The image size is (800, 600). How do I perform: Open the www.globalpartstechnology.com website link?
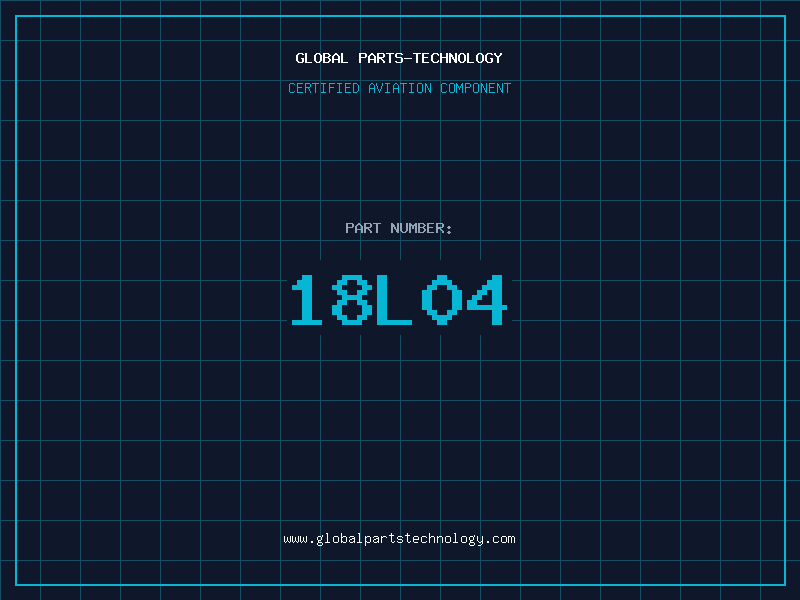(x=399, y=539)
